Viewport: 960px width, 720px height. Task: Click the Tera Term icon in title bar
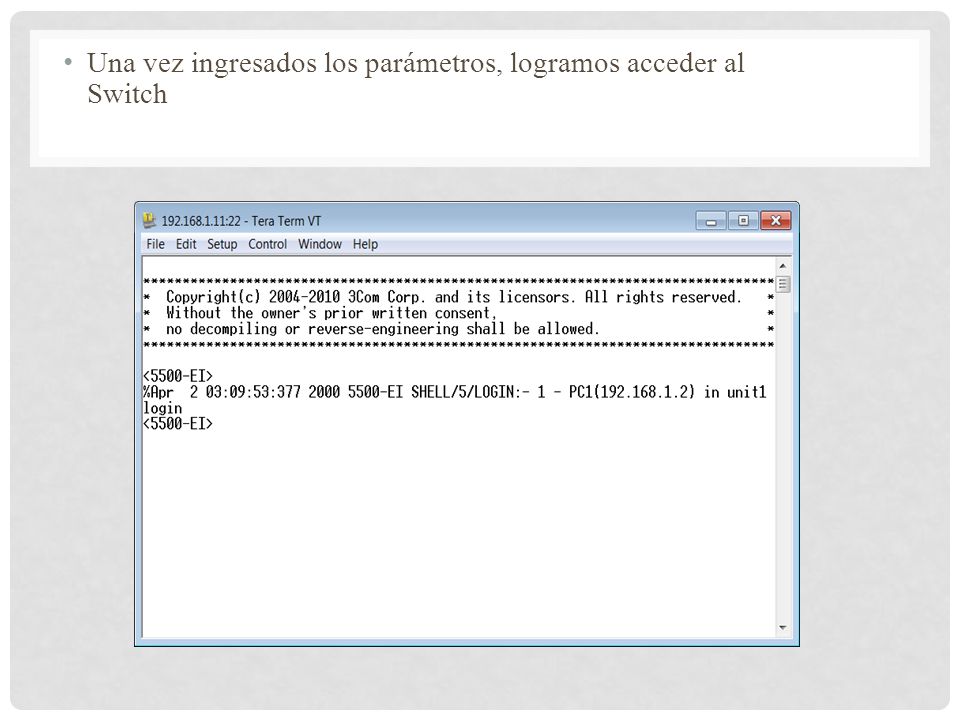click(149, 220)
